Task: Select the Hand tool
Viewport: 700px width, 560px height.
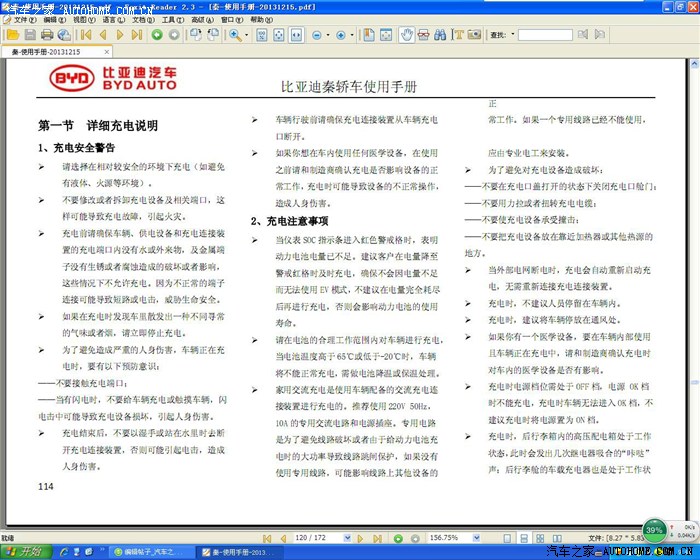Action: point(407,34)
